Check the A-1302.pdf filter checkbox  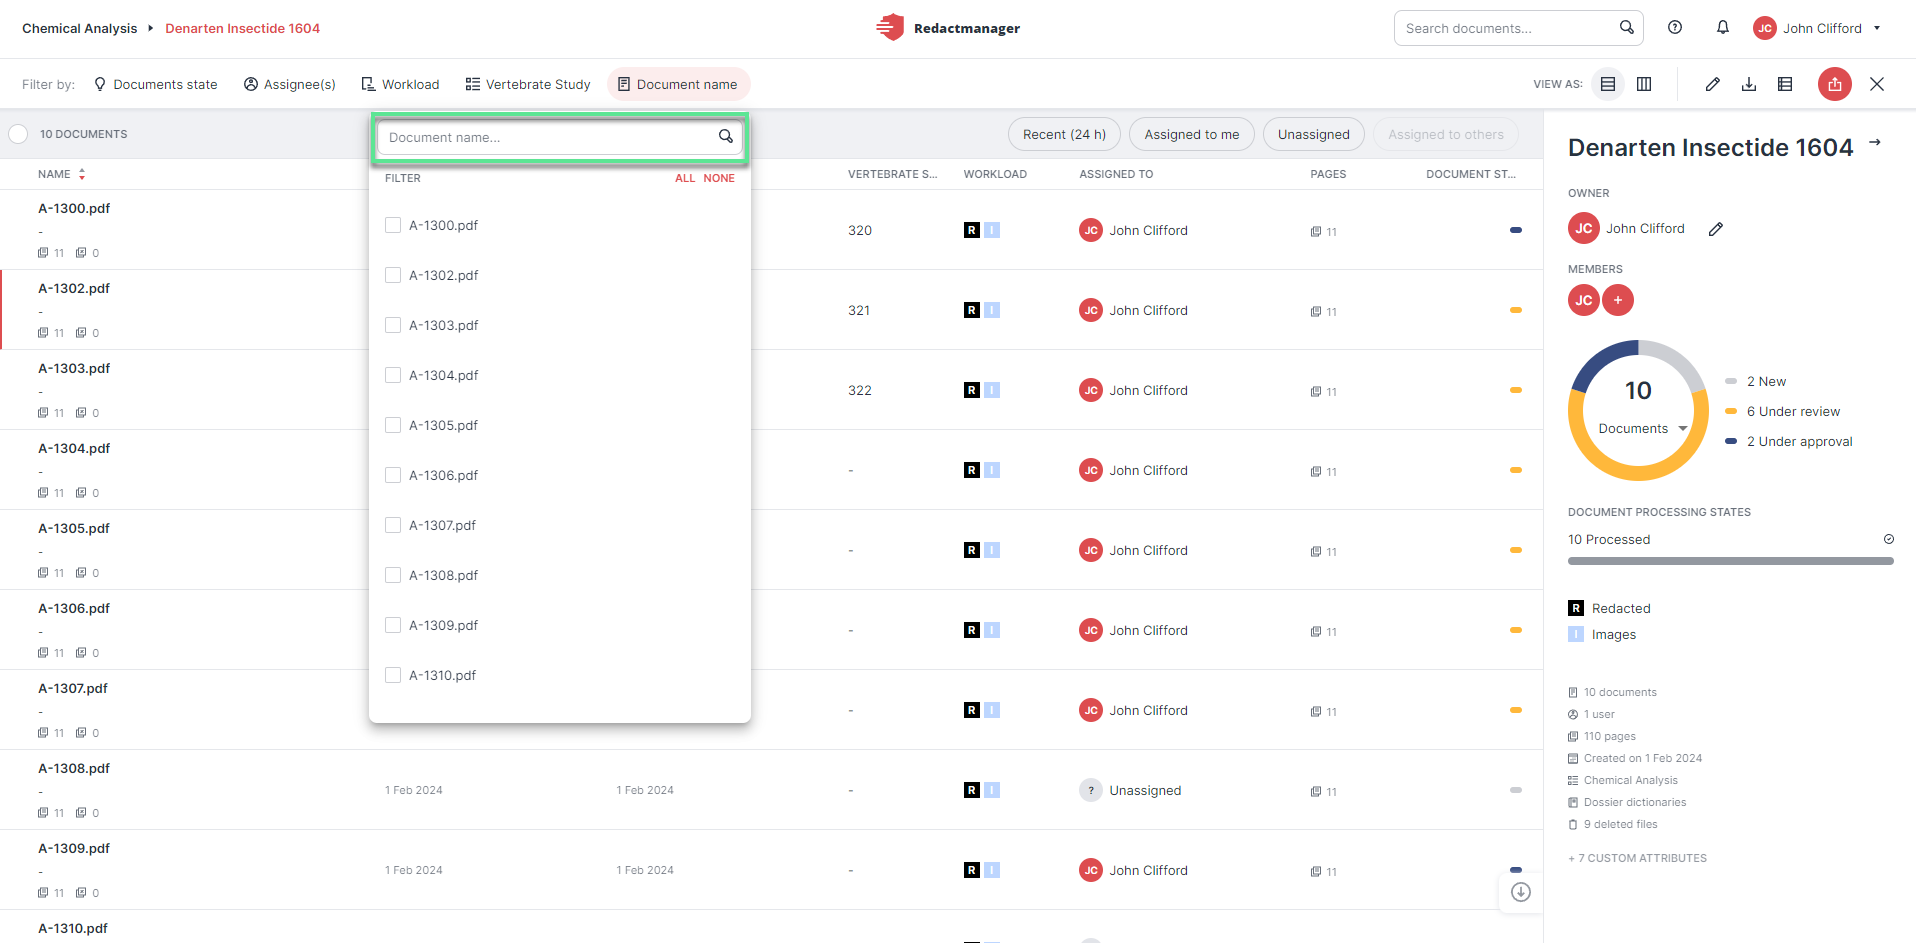coord(393,275)
